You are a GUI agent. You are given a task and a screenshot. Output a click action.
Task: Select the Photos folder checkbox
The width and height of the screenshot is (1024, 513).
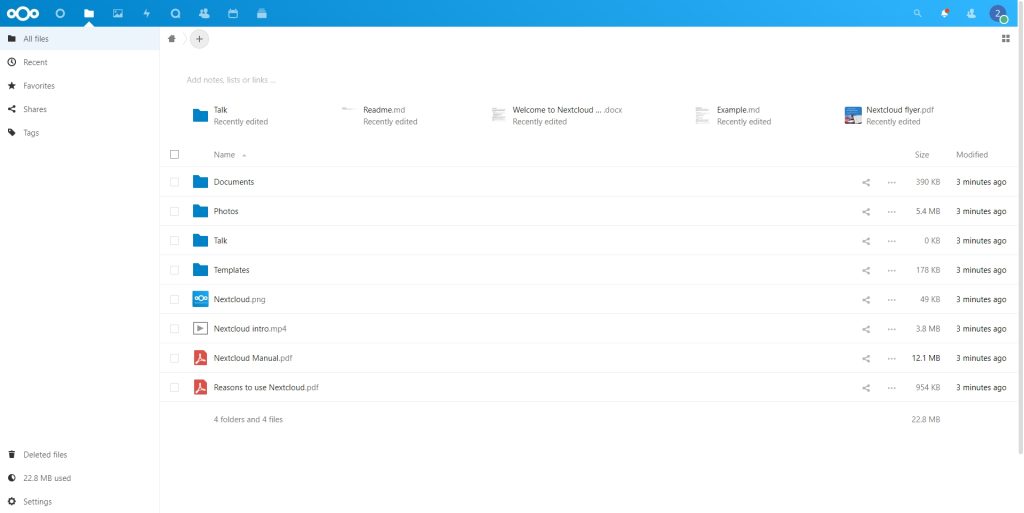[174, 211]
